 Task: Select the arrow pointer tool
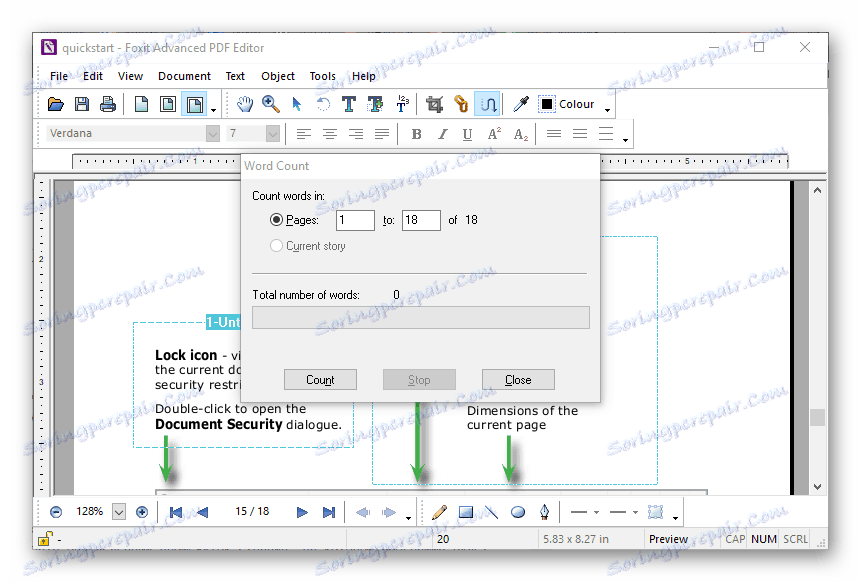point(297,104)
